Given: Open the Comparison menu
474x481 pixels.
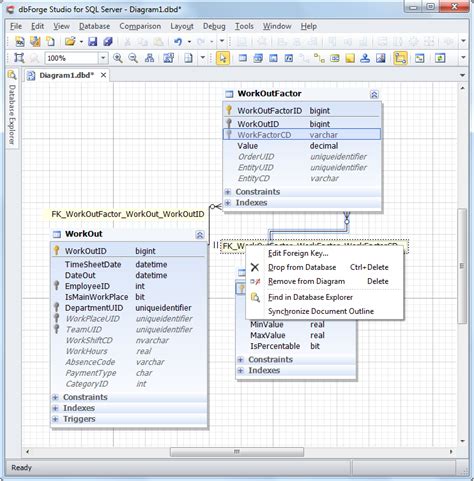Looking at the screenshot, I should pyautogui.click(x=140, y=26).
